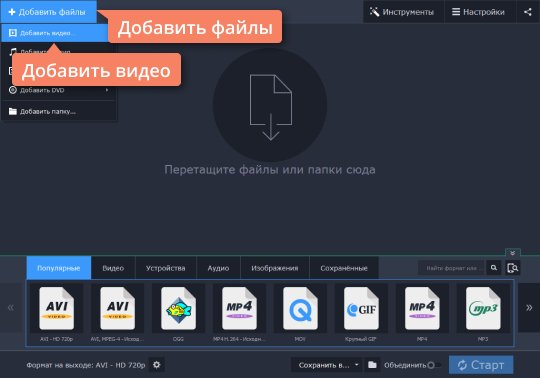Screen dimensions: 540x378
Task: Toggle the Объединить merge switch
Action: [434, 365]
